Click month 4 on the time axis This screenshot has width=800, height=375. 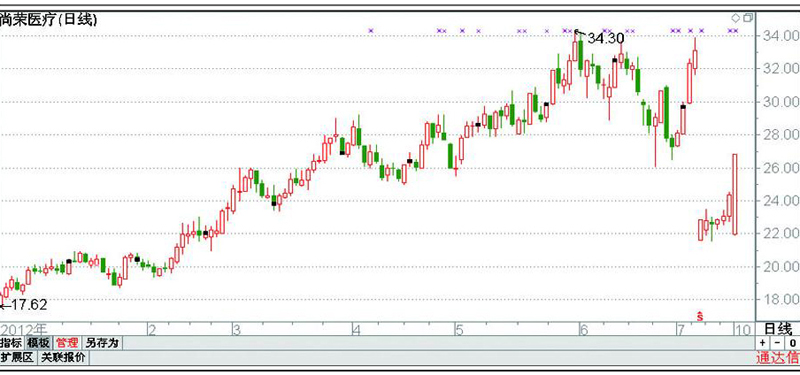click(x=356, y=330)
